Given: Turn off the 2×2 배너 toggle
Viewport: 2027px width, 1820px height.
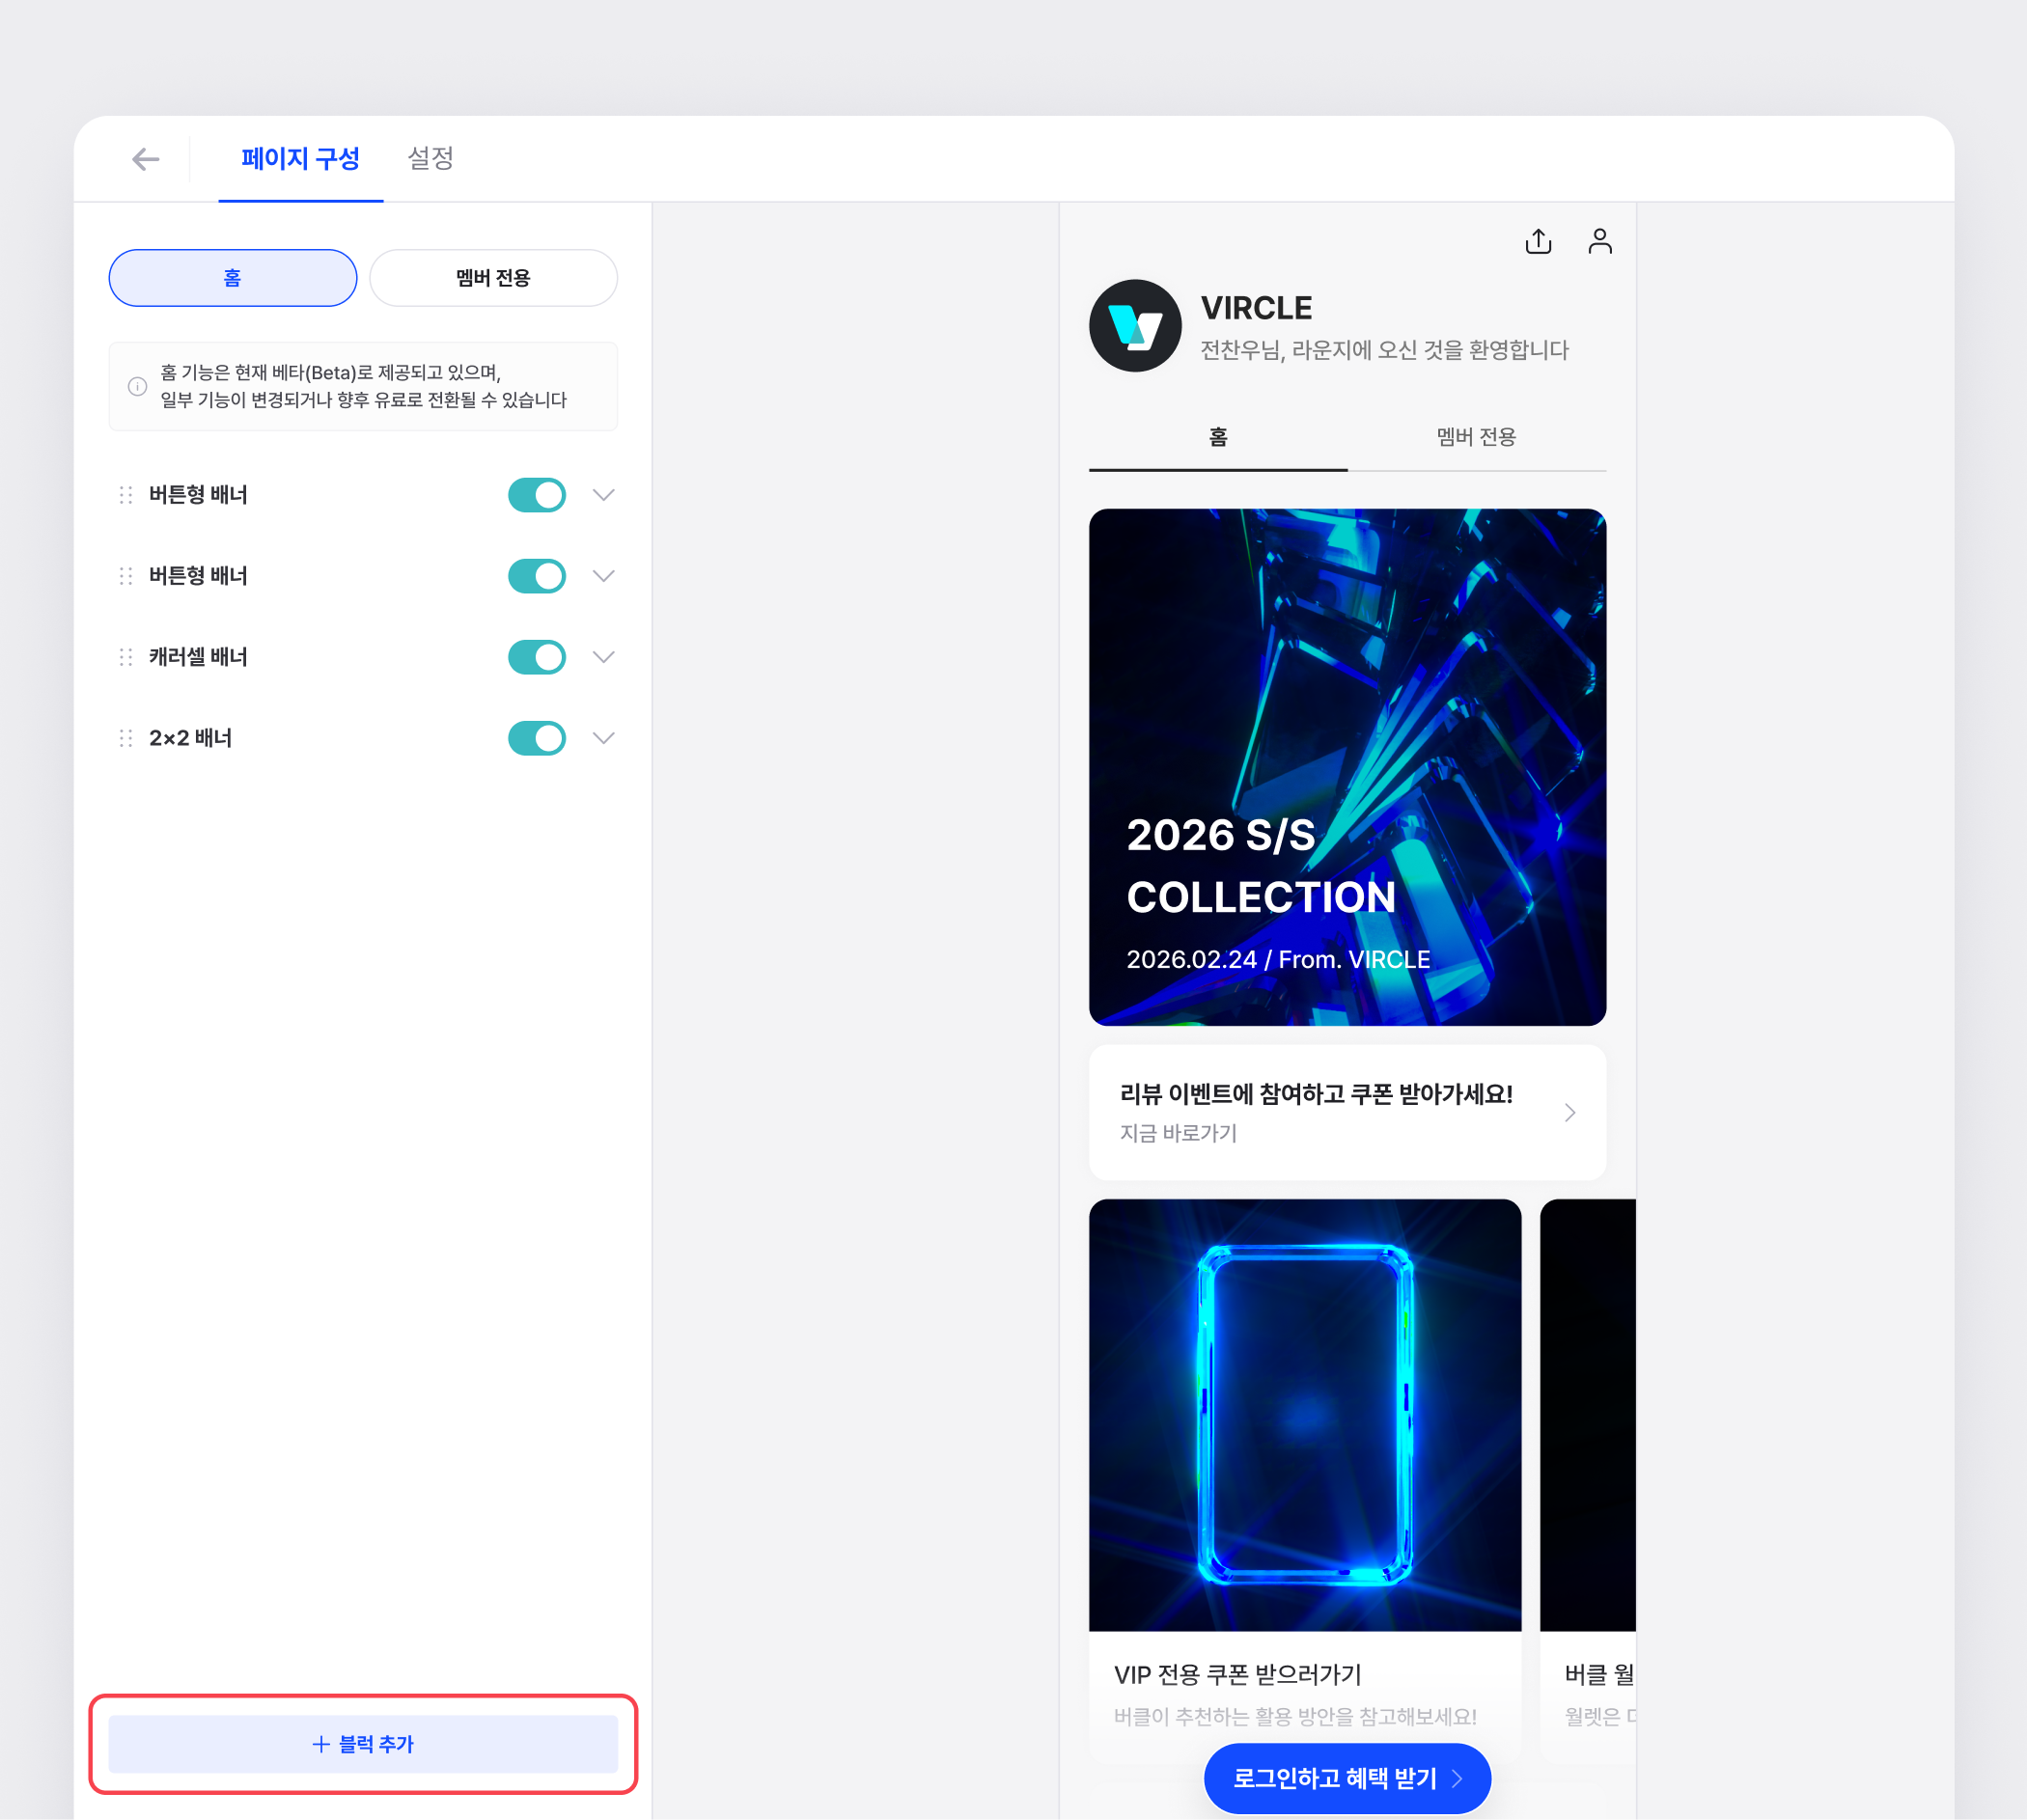Looking at the screenshot, I should 537,738.
